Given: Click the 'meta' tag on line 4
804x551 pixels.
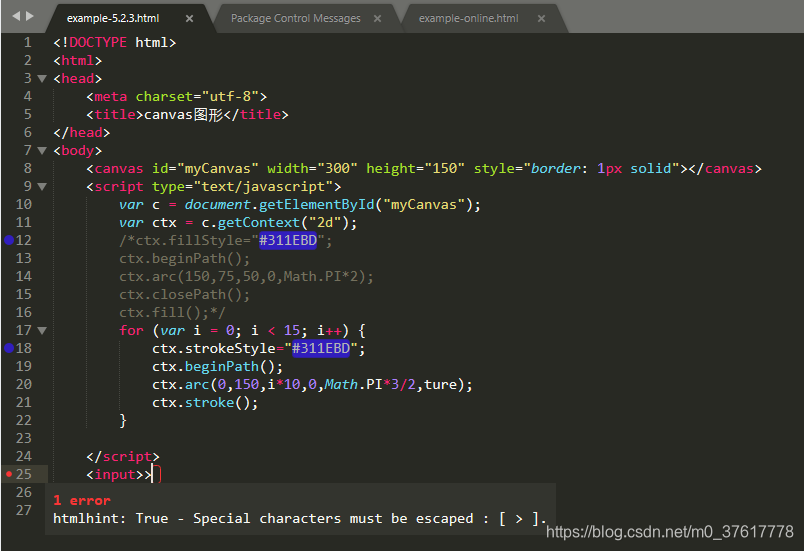Looking at the screenshot, I should (x=111, y=97).
